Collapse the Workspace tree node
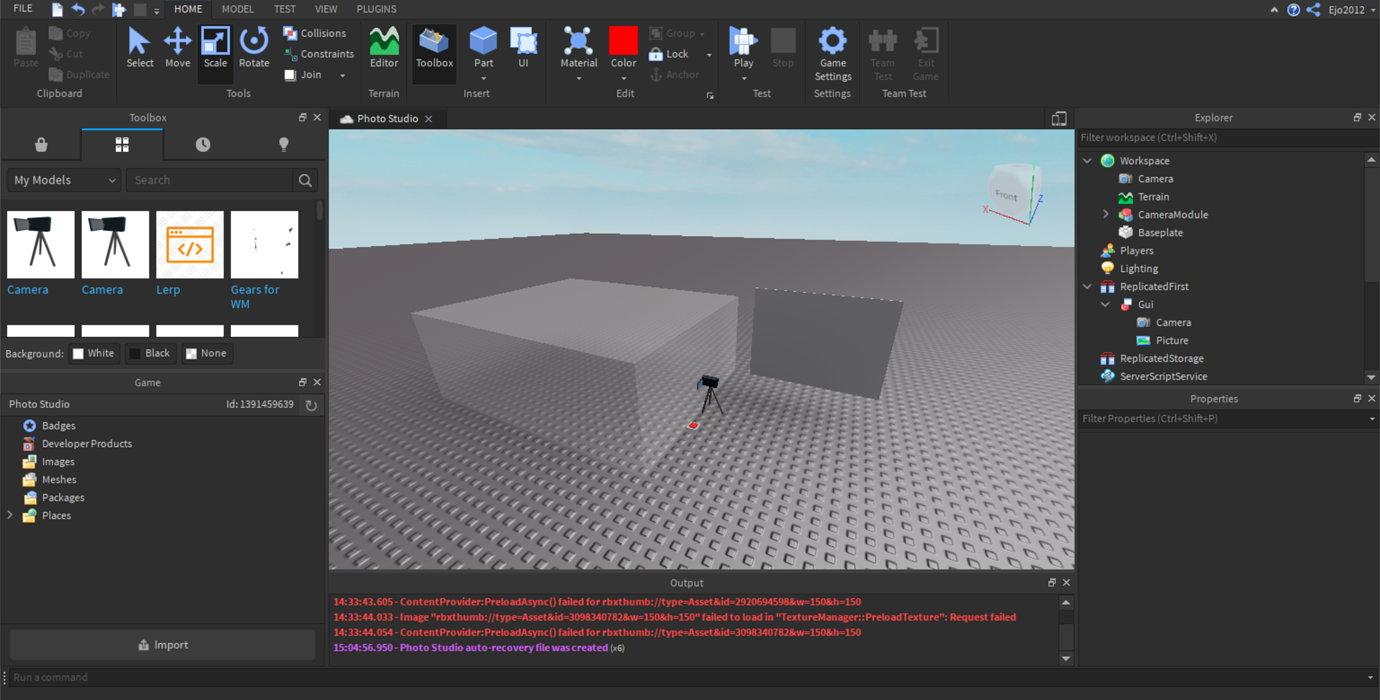 [1088, 160]
